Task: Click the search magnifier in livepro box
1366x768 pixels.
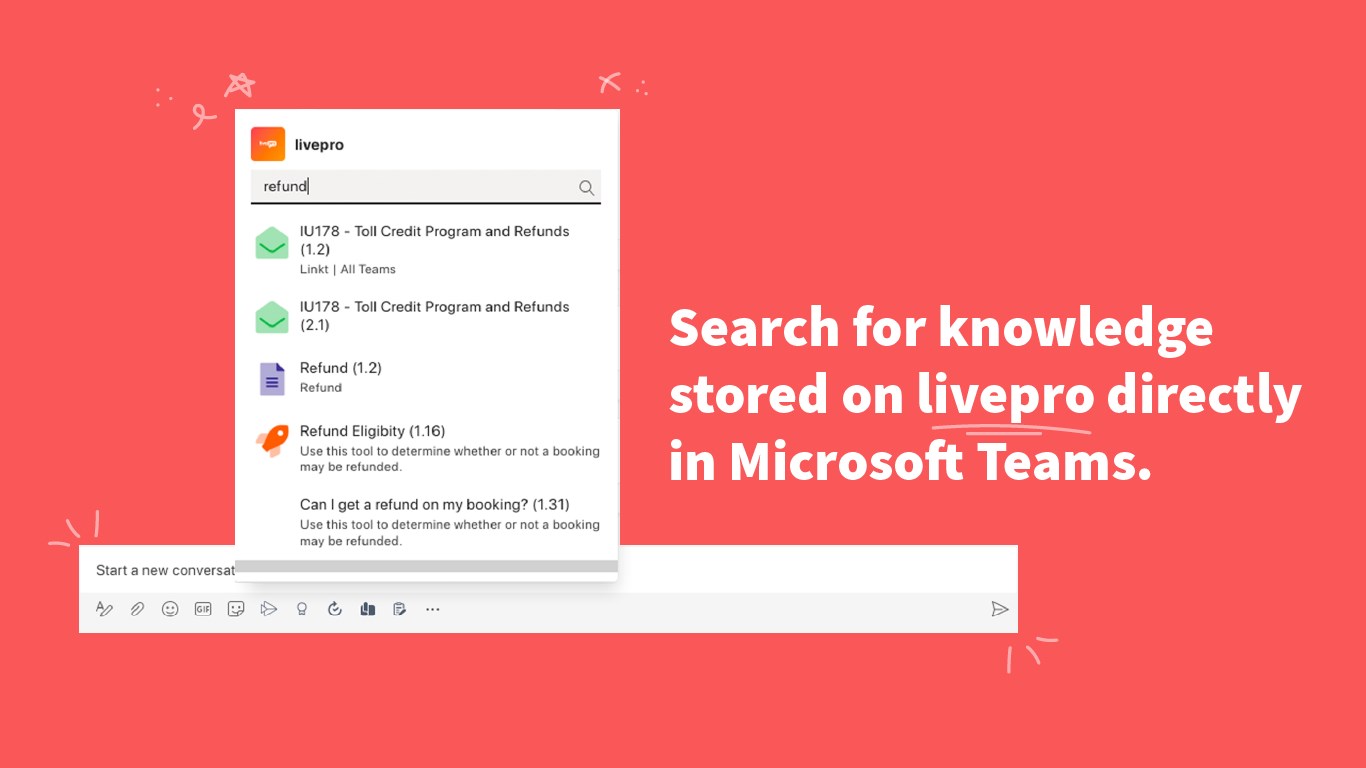Action: tap(586, 187)
